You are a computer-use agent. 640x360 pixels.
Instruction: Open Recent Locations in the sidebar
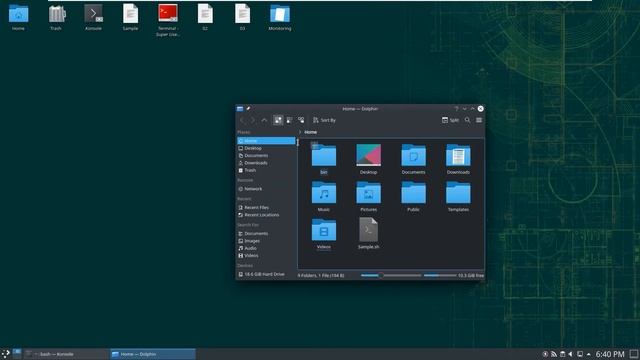click(x=266, y=215)
